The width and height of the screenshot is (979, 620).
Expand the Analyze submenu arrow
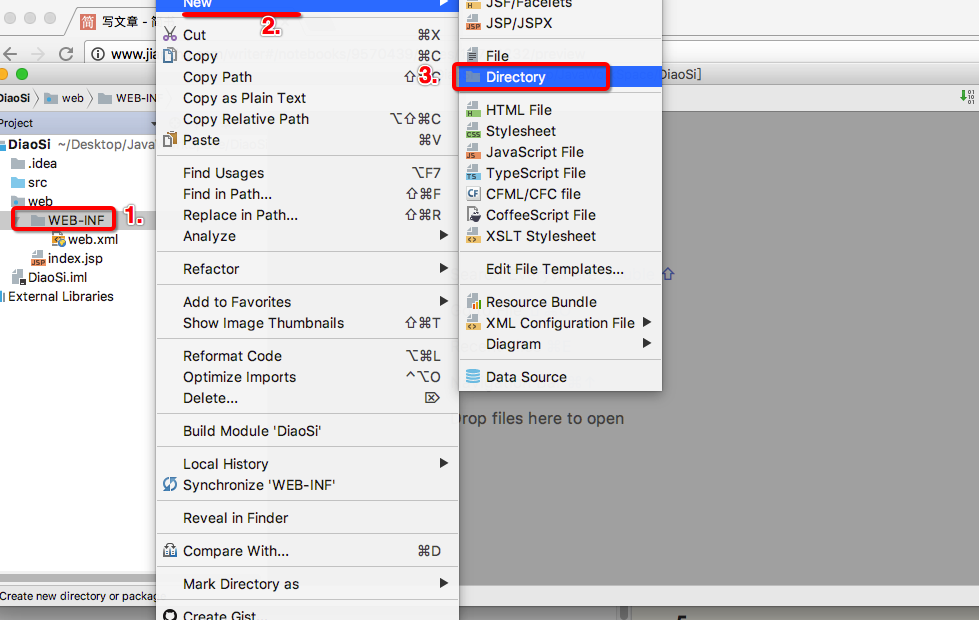click(443, 235)
